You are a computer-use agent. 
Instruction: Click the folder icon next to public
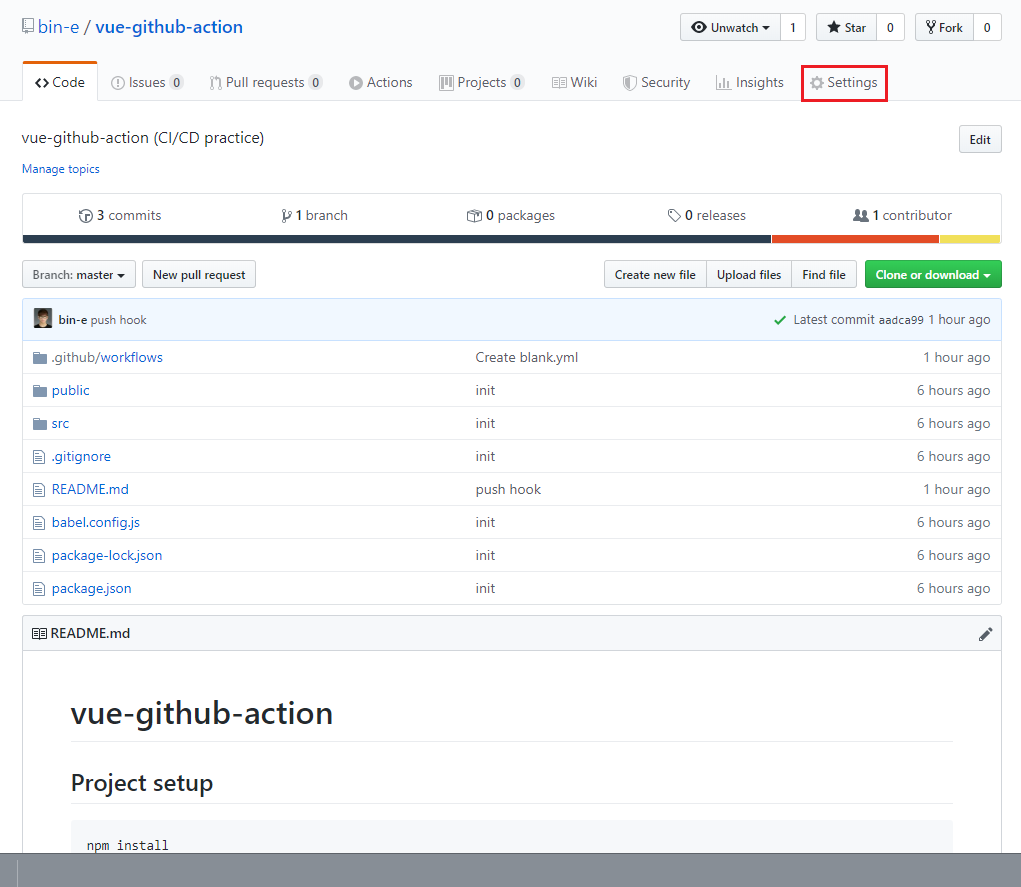click(x=40, y=391)
